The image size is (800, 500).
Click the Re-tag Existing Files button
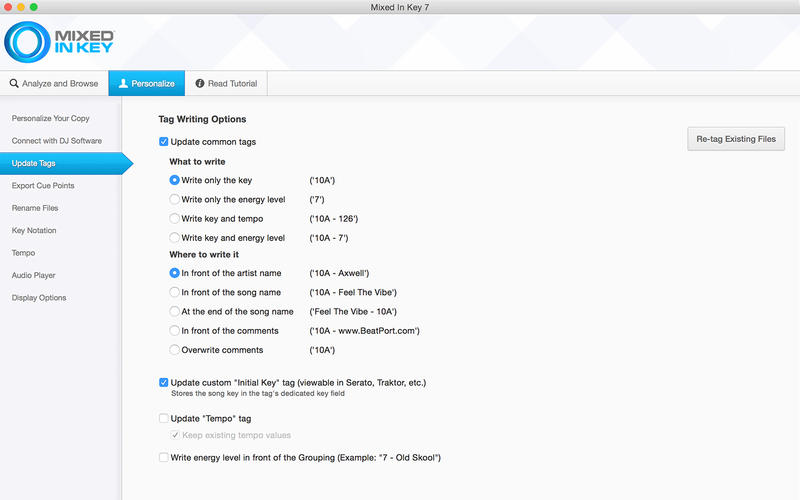(x=736, y=139)
